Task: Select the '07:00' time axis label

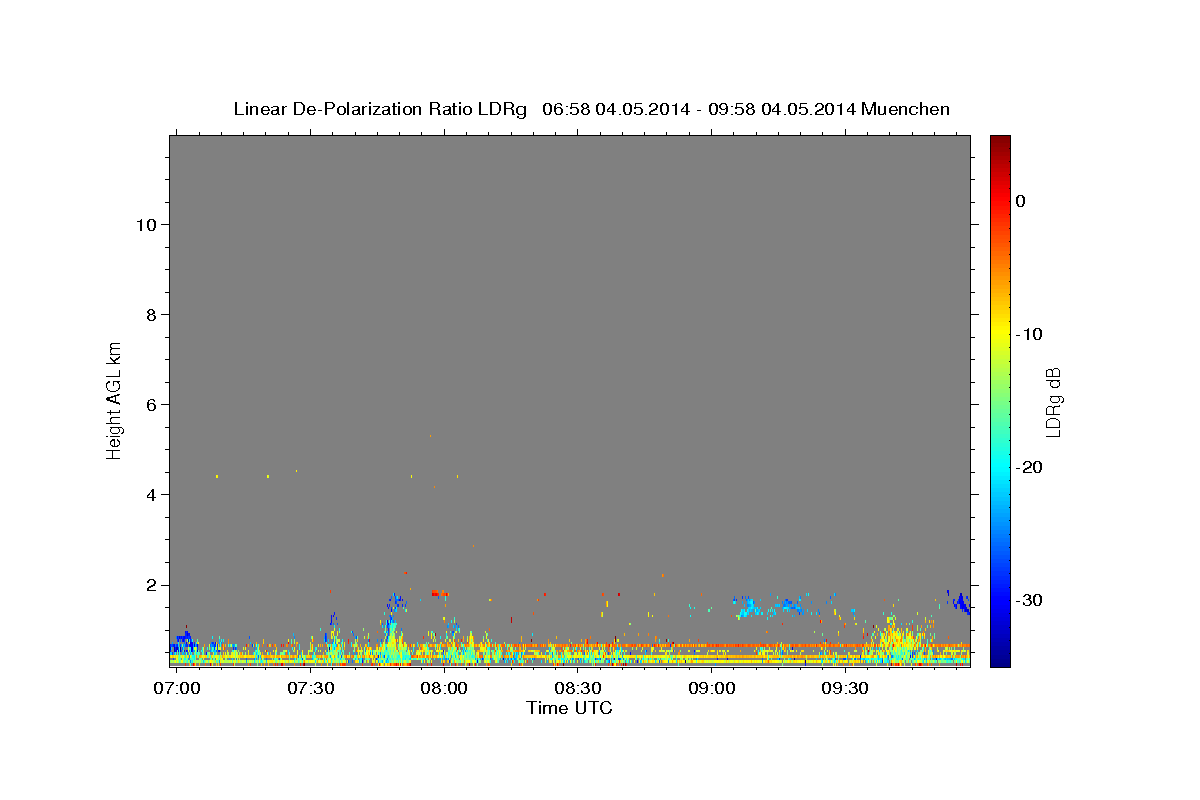Action: [177, 689]
